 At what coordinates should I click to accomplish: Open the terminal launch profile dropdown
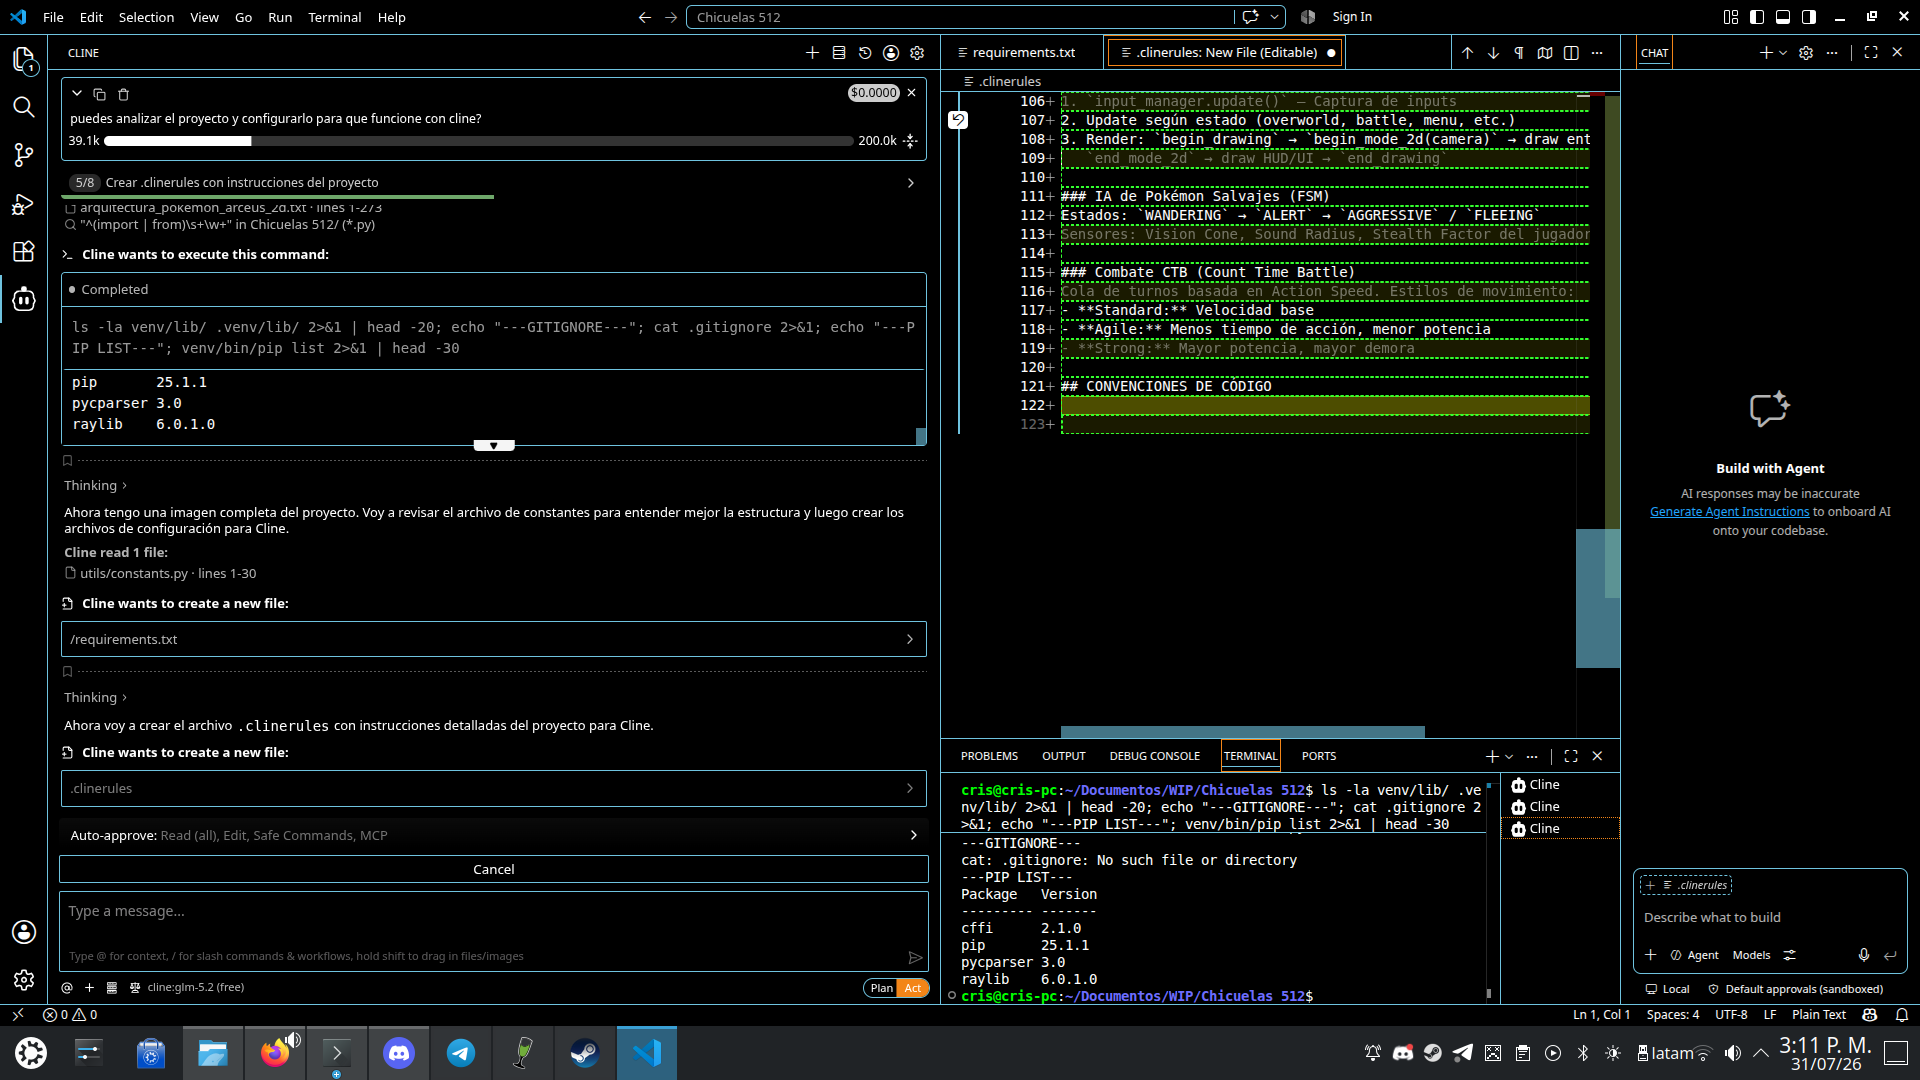click(1509, 757)
